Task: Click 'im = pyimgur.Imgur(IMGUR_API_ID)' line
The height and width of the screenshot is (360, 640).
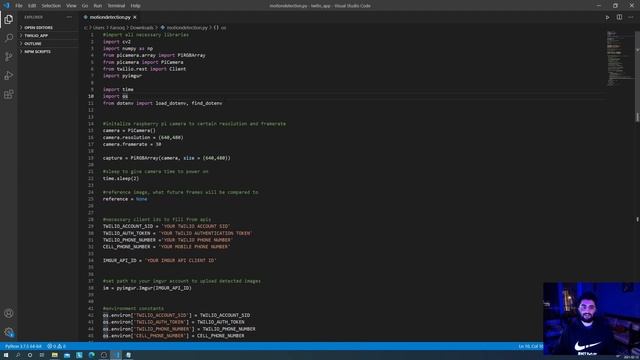Action: point(147,288)
